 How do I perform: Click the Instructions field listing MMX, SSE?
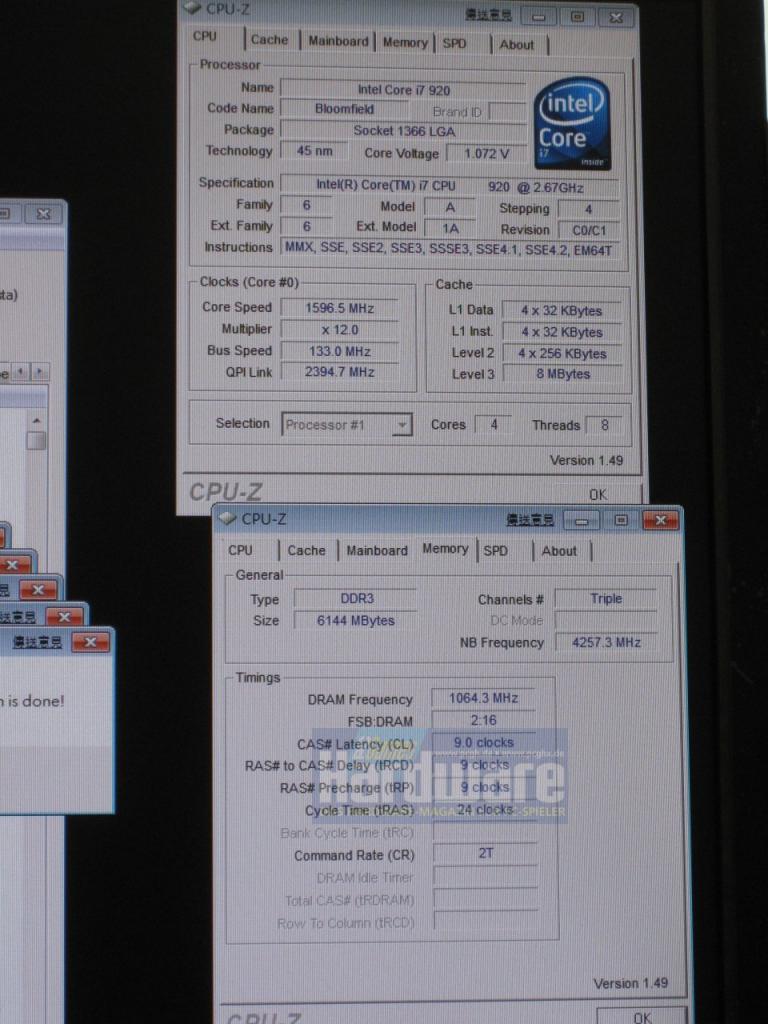450,249
